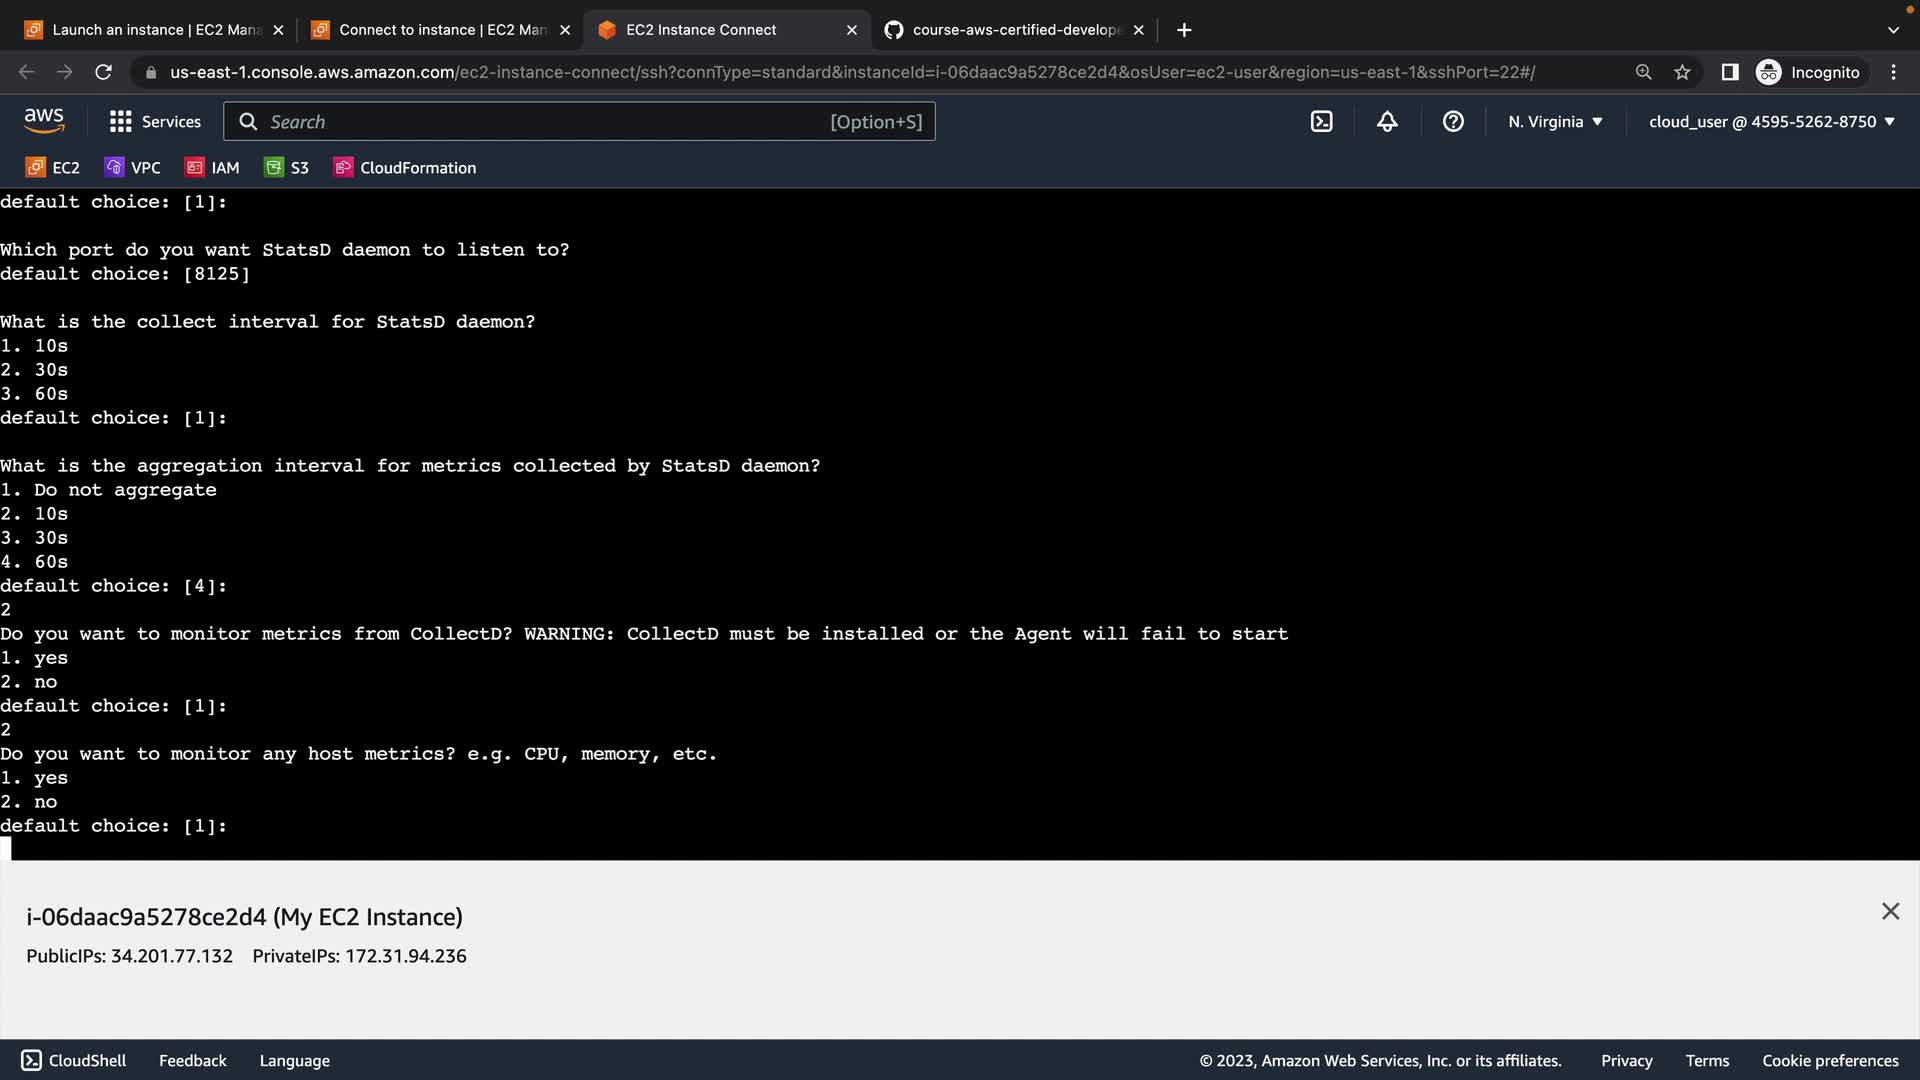Open Cookie preferences in footer
Image resolution: width=1920 pixels, height=1080 pixels.
pyautogui.click(x=1829, y=1060)
